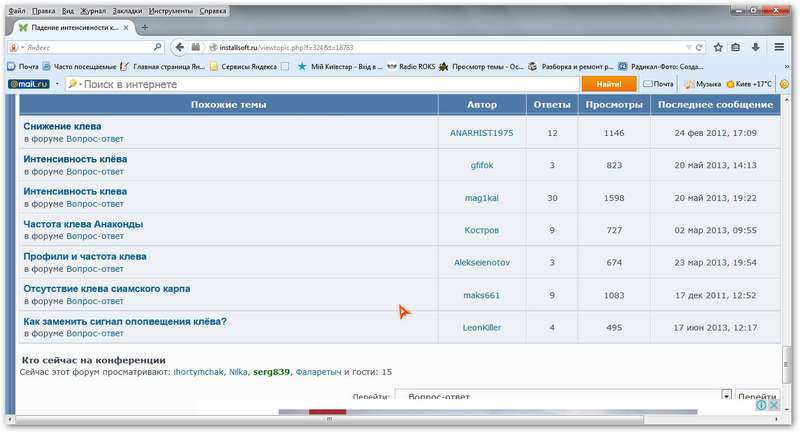Open the Инструменты menu
This screenshot has width=800, height=433.
[171, 11]
